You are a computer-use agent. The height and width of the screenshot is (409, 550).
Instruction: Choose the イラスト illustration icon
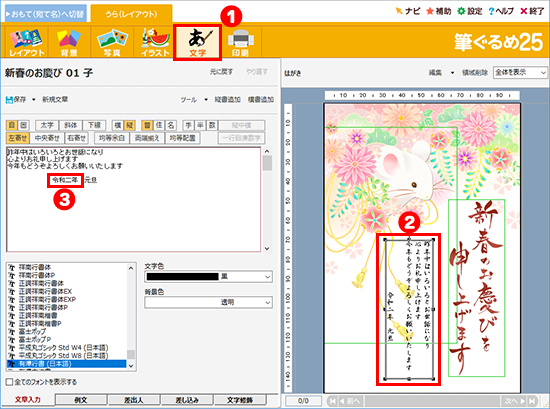point(155,42)
